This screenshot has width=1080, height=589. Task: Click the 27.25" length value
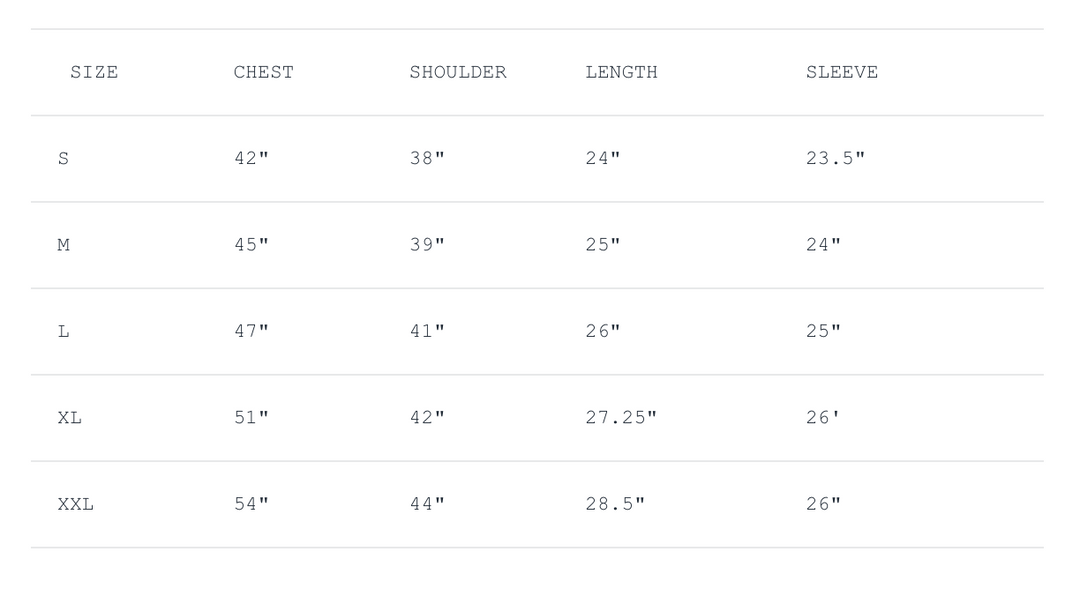point(621,418)
